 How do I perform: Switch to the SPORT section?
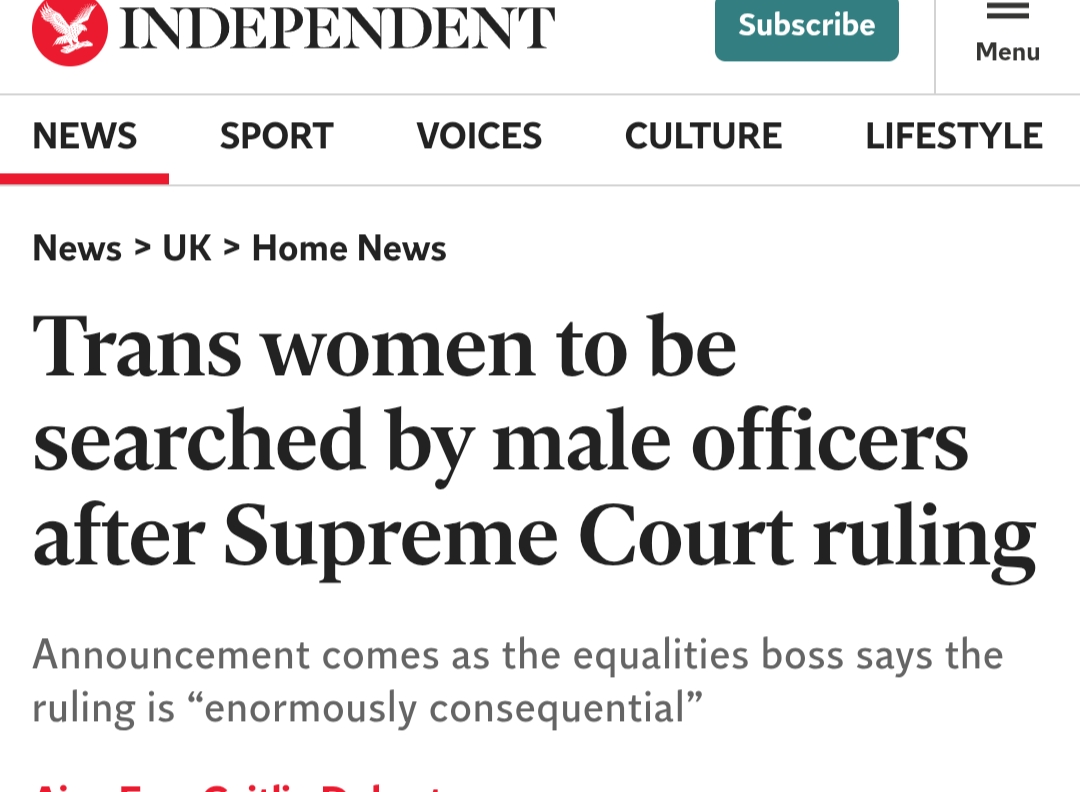(x=276, y=136)
